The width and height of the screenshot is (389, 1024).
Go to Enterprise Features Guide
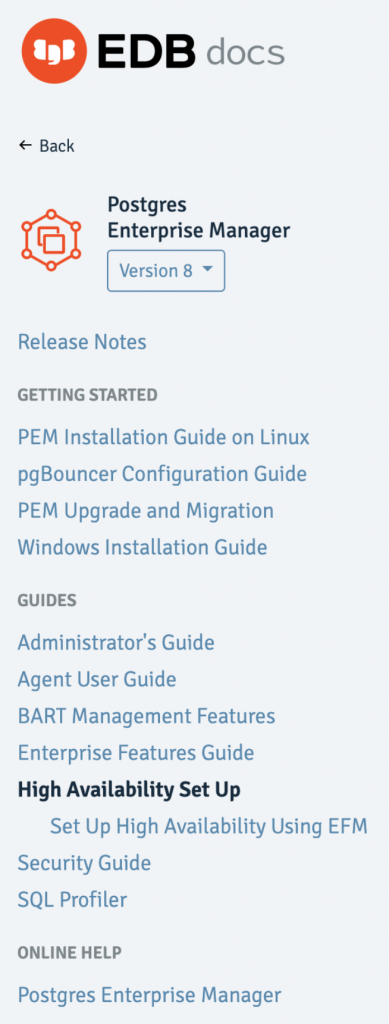(136, 753)
